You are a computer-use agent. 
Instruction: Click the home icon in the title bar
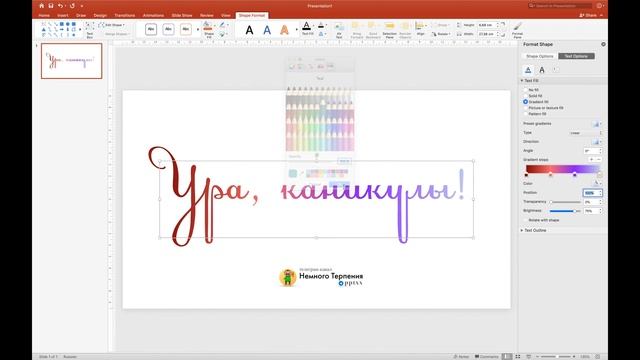pos(41,6)
